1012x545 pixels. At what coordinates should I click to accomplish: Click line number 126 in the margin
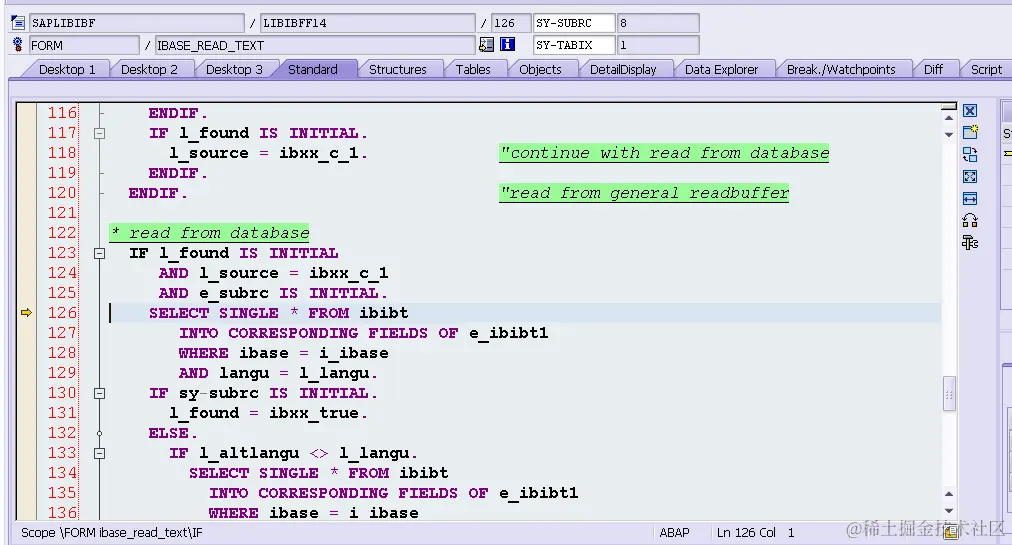pyautogui.click(x=62, y=313)
